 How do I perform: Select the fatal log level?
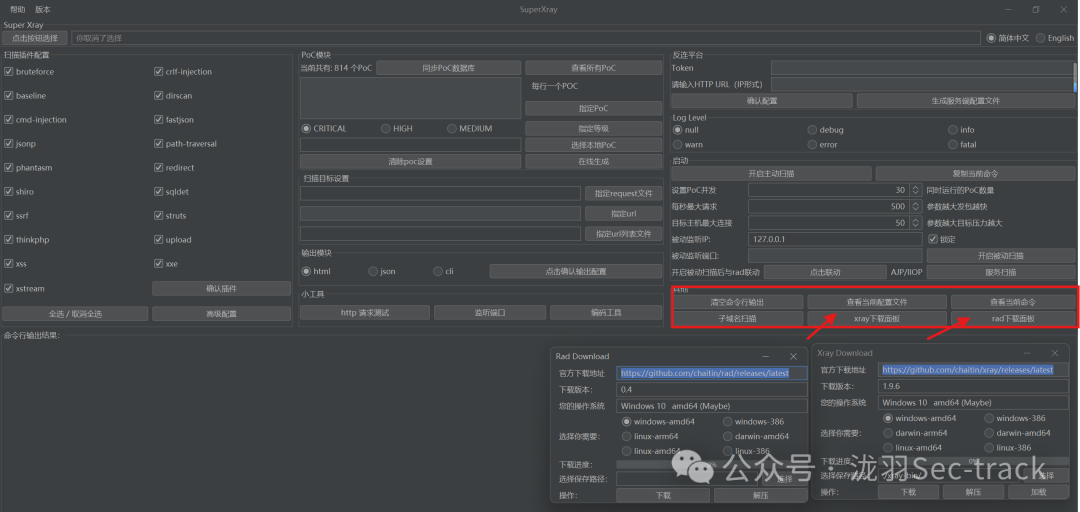[953, 145]
